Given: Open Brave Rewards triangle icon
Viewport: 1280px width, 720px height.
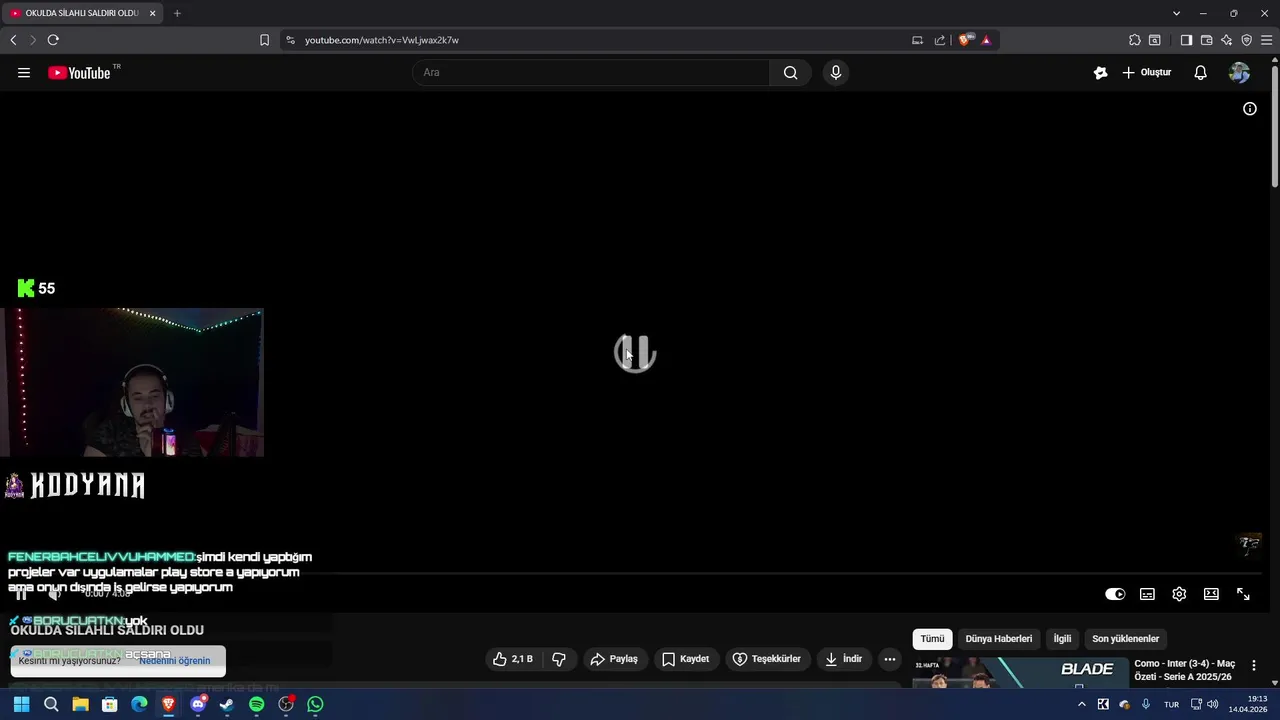Looking at the screenshot, I should click(986, 40).
